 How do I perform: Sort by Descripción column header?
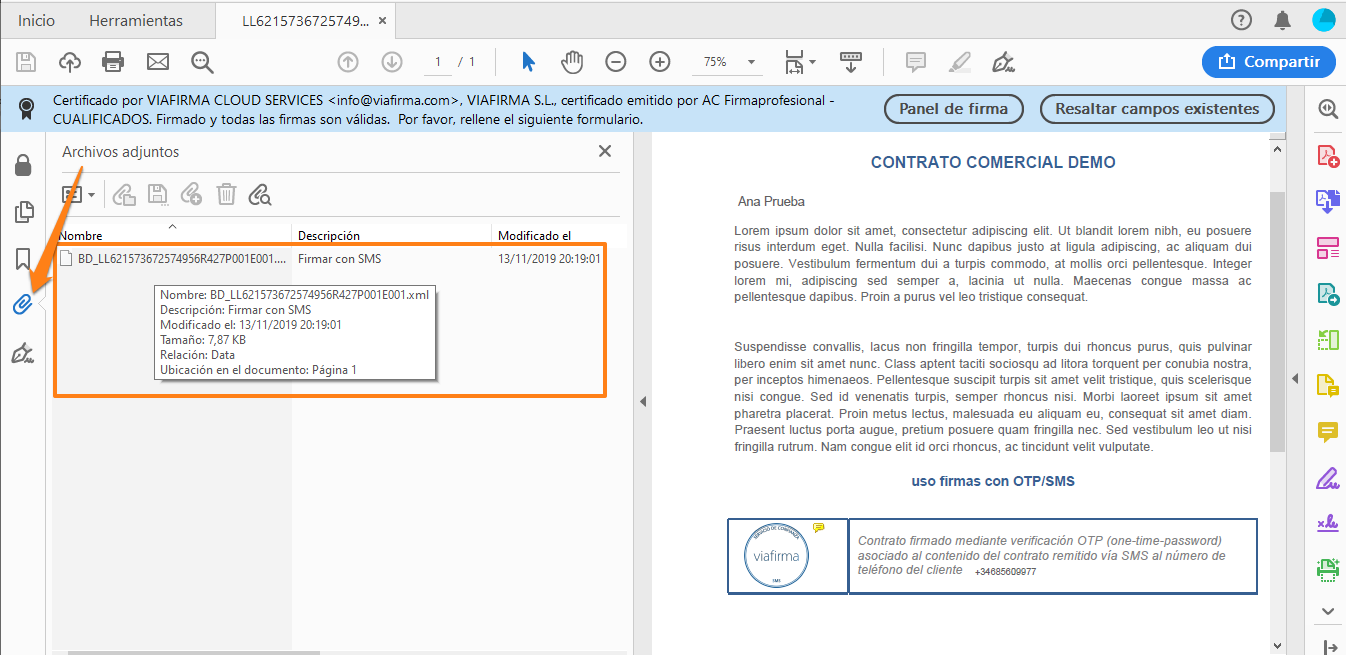(x=392, y=235)
